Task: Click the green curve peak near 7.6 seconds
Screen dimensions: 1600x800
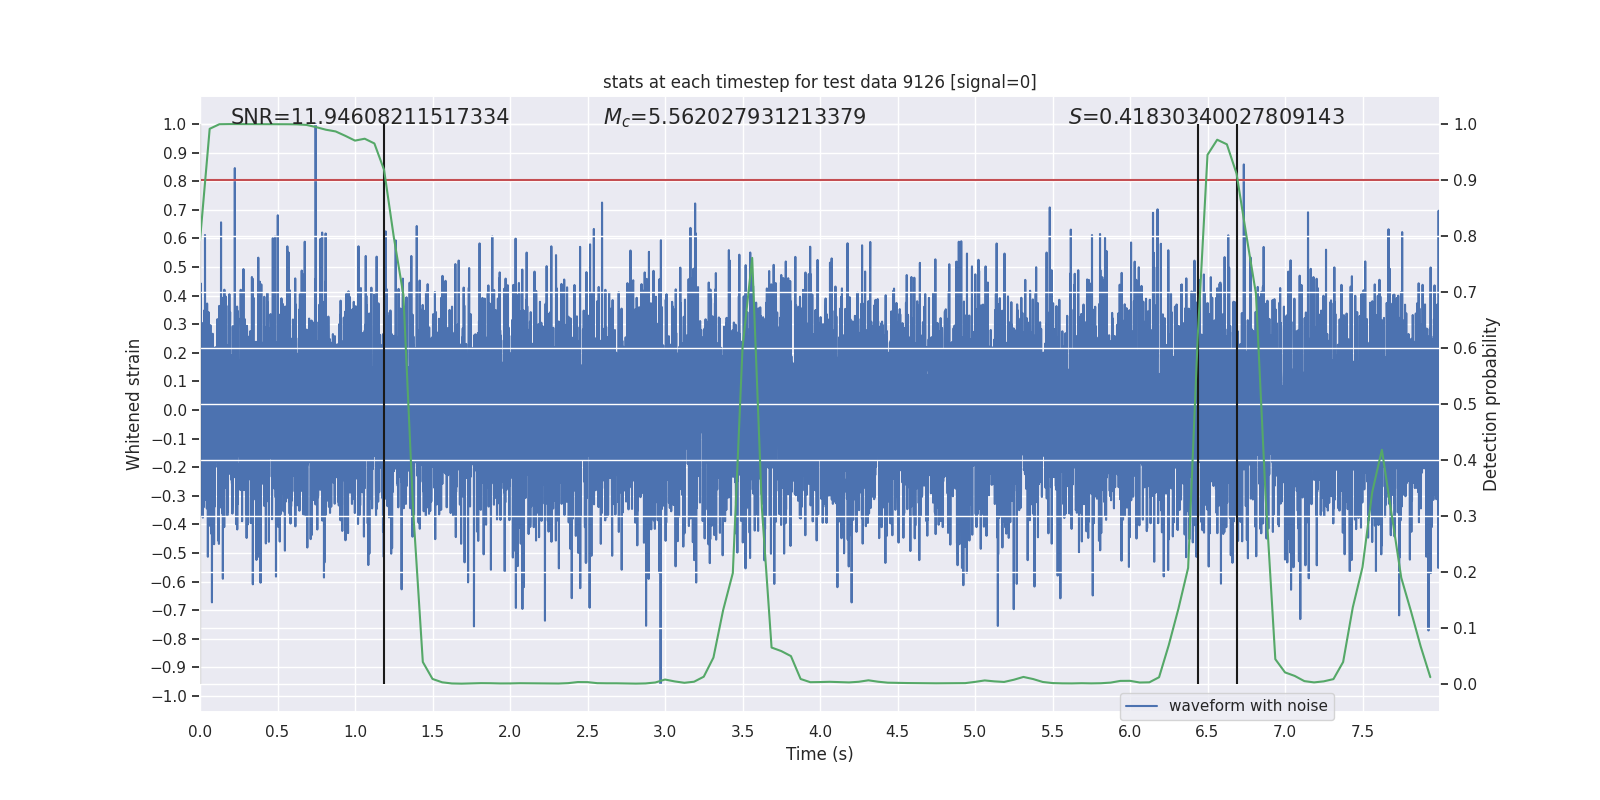Action: tap(1382, 451)
